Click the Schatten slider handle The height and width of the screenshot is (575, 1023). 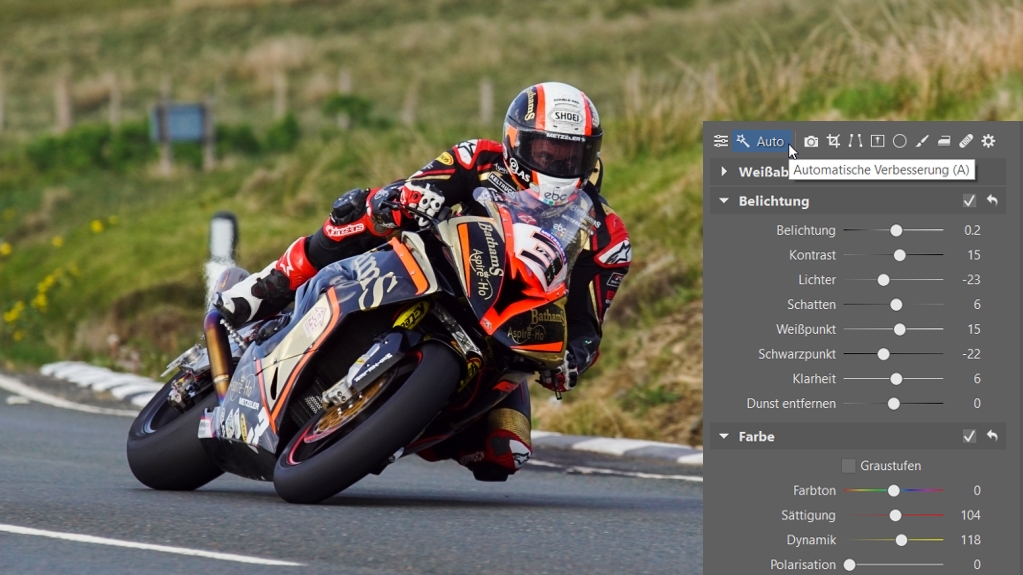[896, 305]
